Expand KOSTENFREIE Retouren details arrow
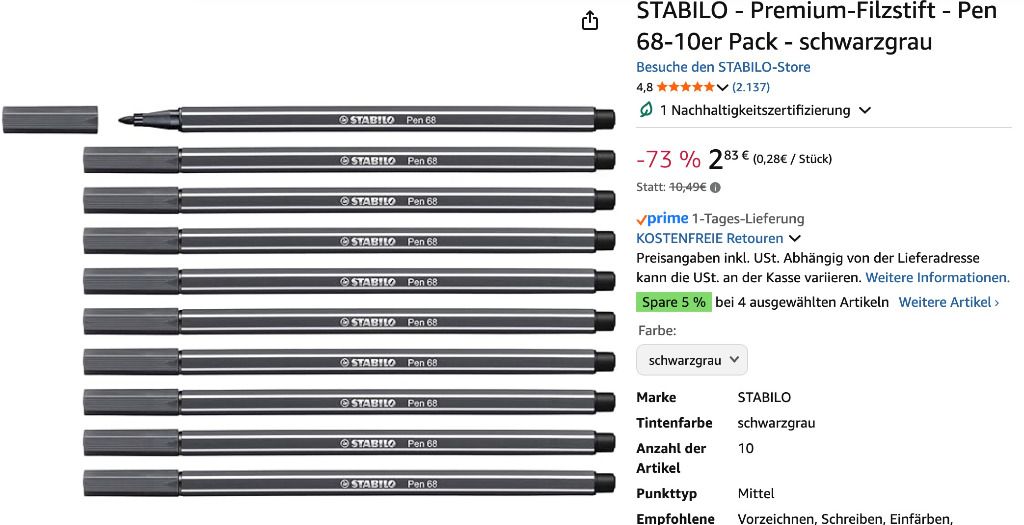Image resolution: width=1024 pixels, height=525 pixels. point(795,239)
